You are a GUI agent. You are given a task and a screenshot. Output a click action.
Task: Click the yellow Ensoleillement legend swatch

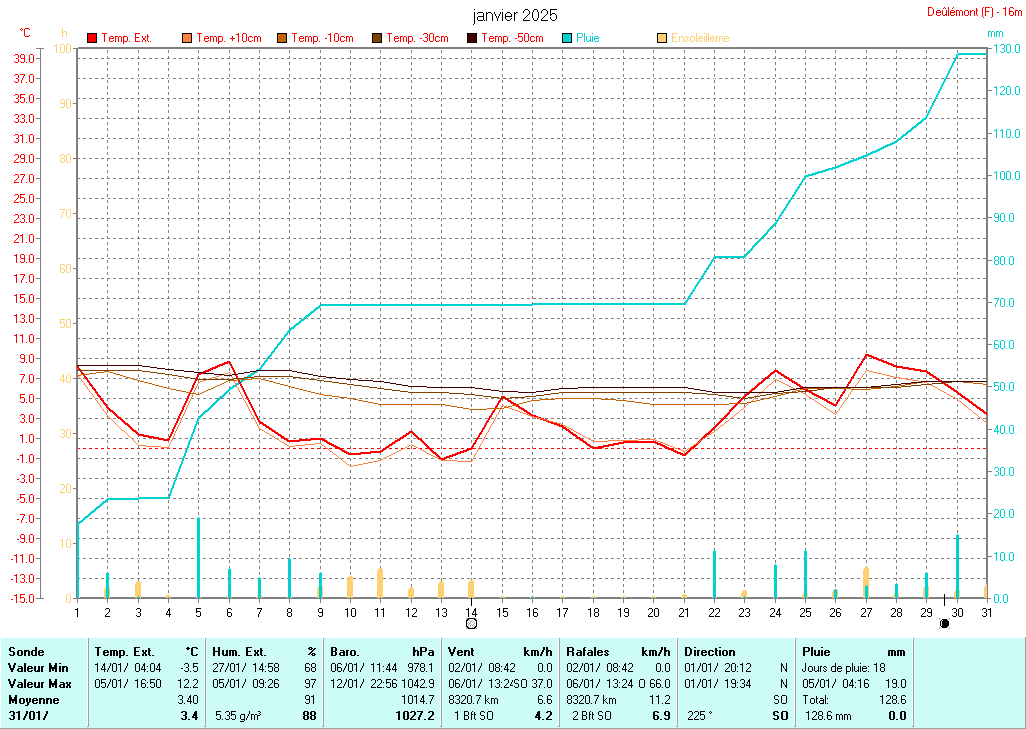tap(662, 38)
